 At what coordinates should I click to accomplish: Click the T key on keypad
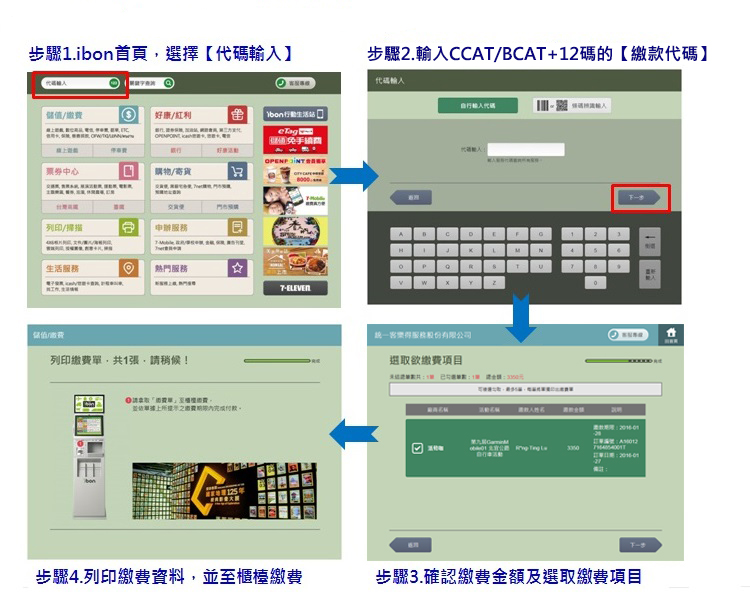(518, 267)
